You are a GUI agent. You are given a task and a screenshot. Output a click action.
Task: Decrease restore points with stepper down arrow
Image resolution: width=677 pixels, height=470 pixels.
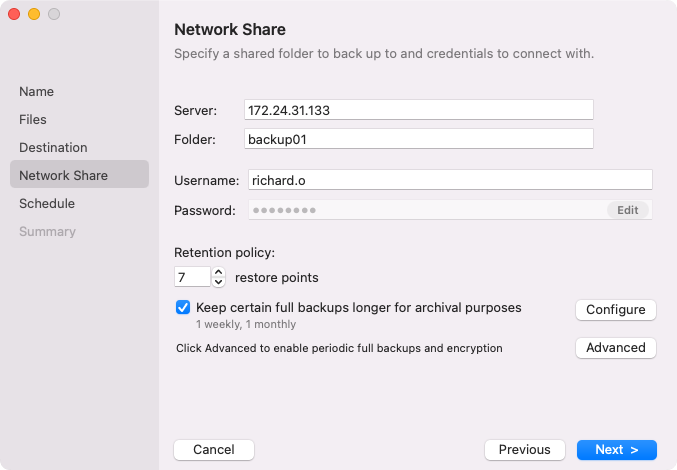[219, 283]
